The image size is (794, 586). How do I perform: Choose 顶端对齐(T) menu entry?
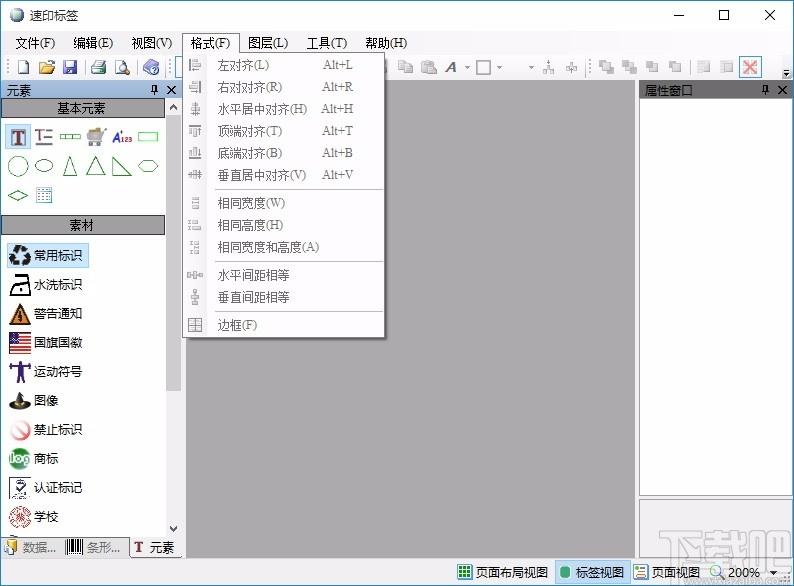click(x=283, y=131)
